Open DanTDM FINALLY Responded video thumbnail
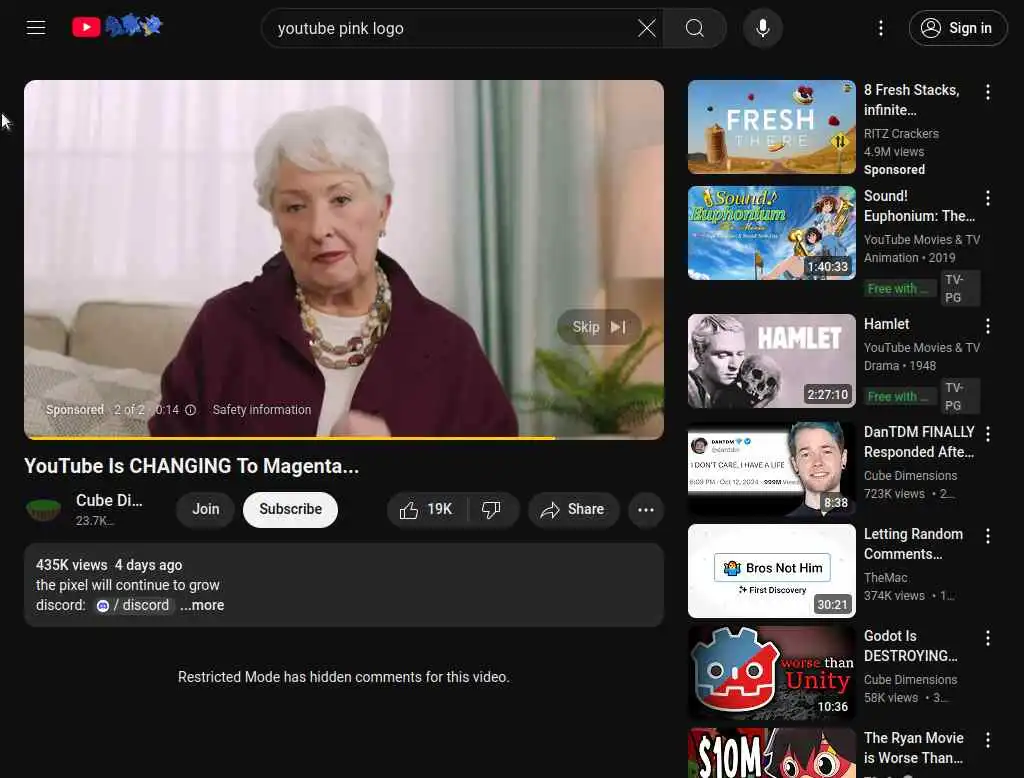 point(771,469)
